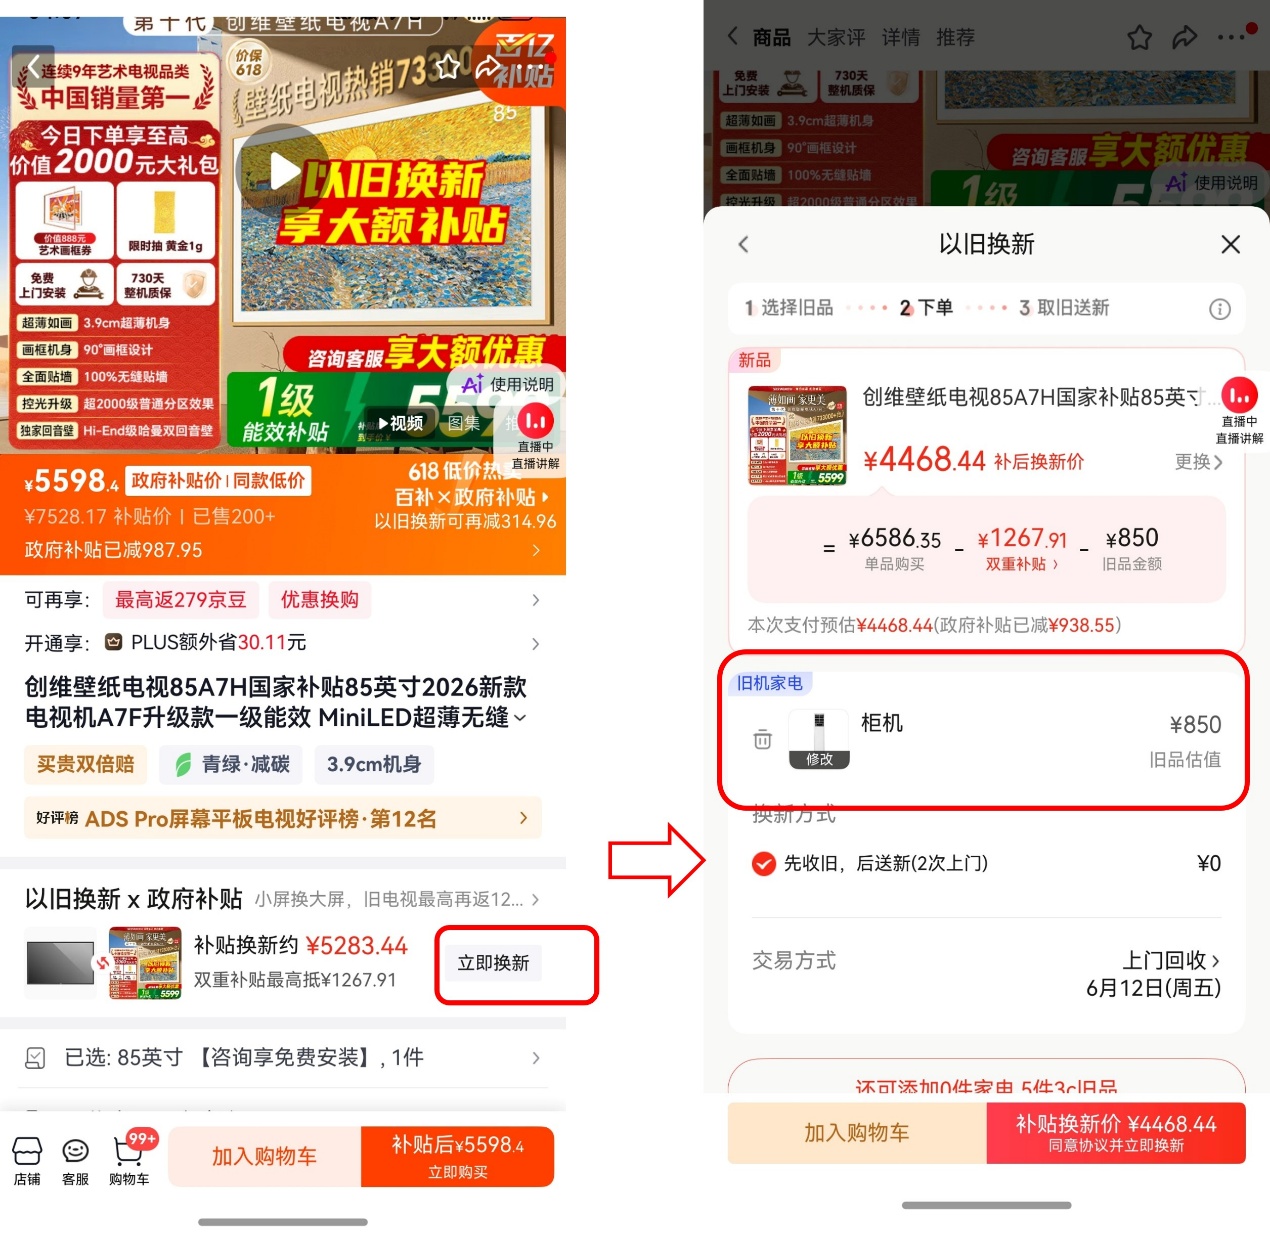
Task: Expand the 政府补贴已减987.95 details chevron
Action: [x=536, y=550]
